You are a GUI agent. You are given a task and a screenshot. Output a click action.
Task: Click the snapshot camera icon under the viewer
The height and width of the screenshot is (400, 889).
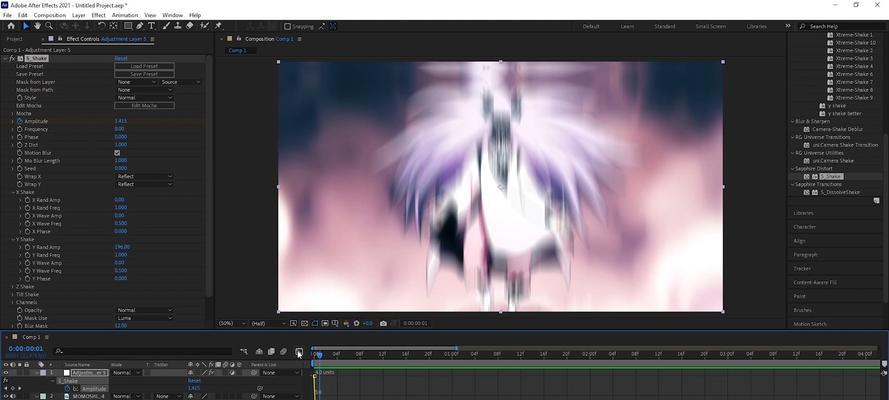point(383,324)
